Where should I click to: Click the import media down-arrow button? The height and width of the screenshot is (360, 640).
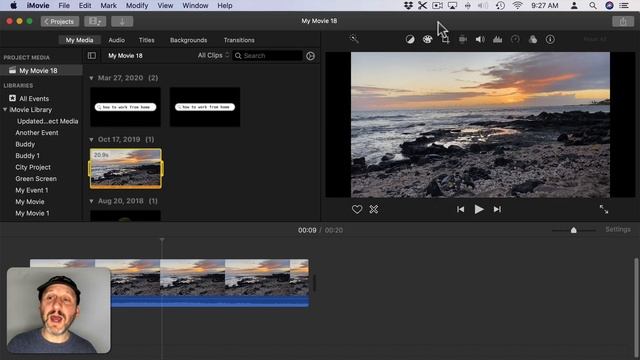pyautogui.click(x=122, y=21)
